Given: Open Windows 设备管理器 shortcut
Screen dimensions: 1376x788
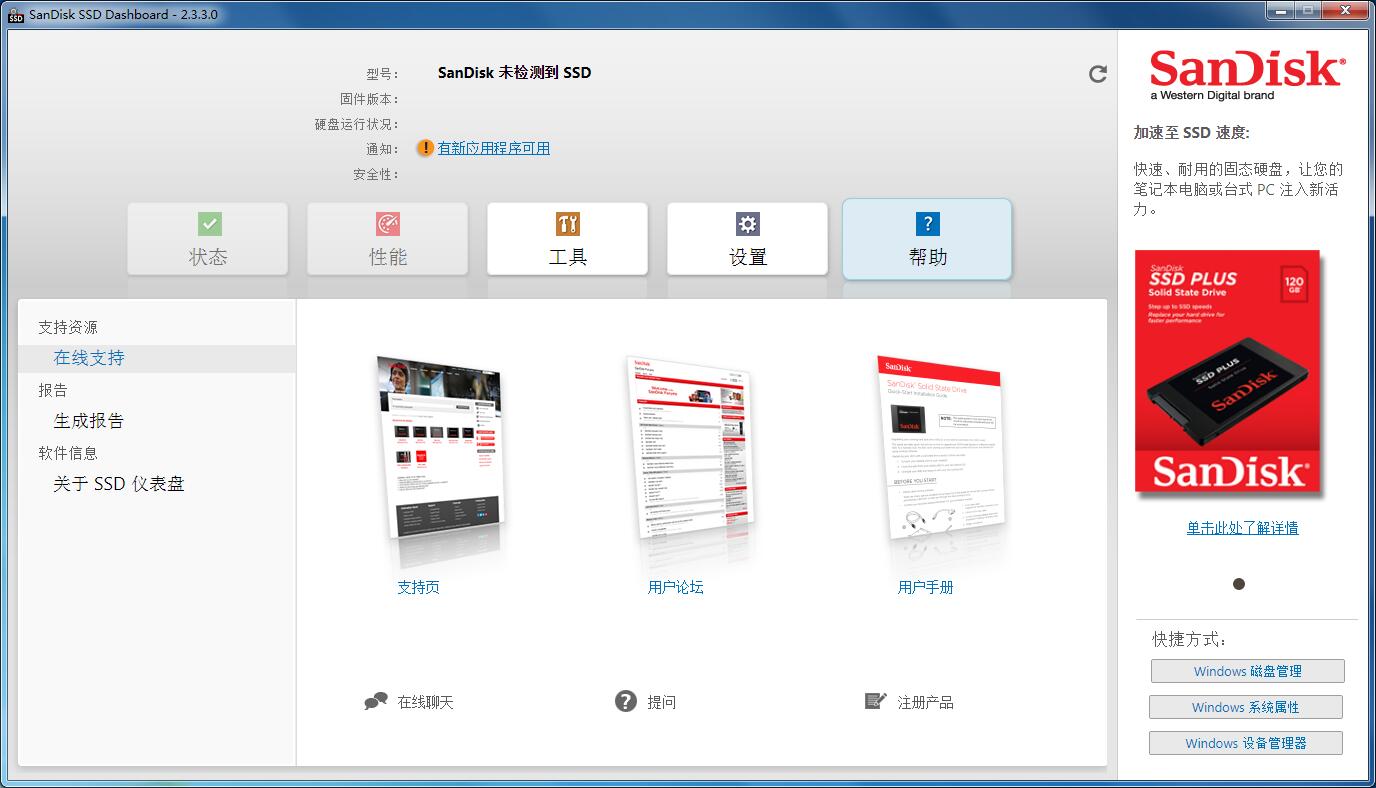Looking at the screenshot, I should coord(1246,743).
